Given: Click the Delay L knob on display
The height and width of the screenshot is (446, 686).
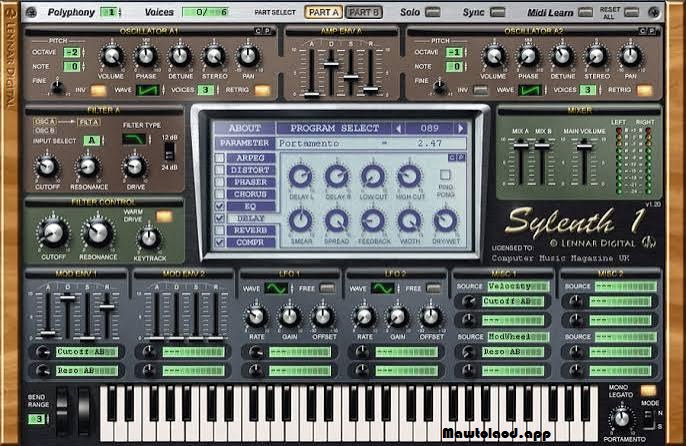Looking at the screenshot, I should click(301, 177).
